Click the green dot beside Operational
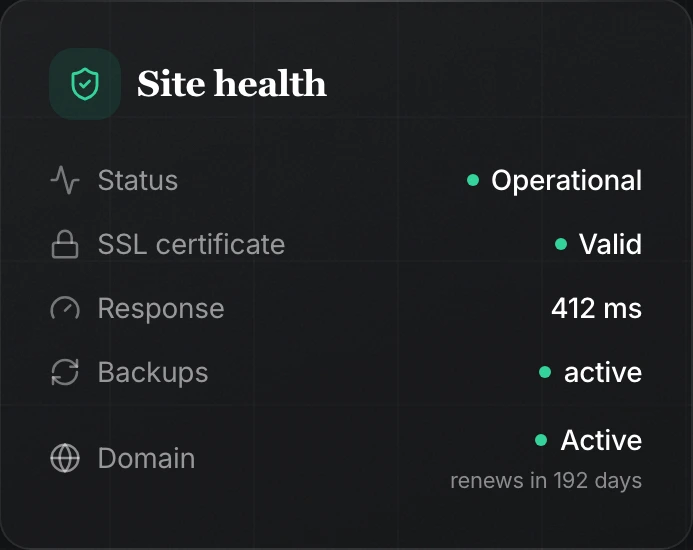Image resolution: width=693 pixels, height=550 pixels. click(473, 180)
